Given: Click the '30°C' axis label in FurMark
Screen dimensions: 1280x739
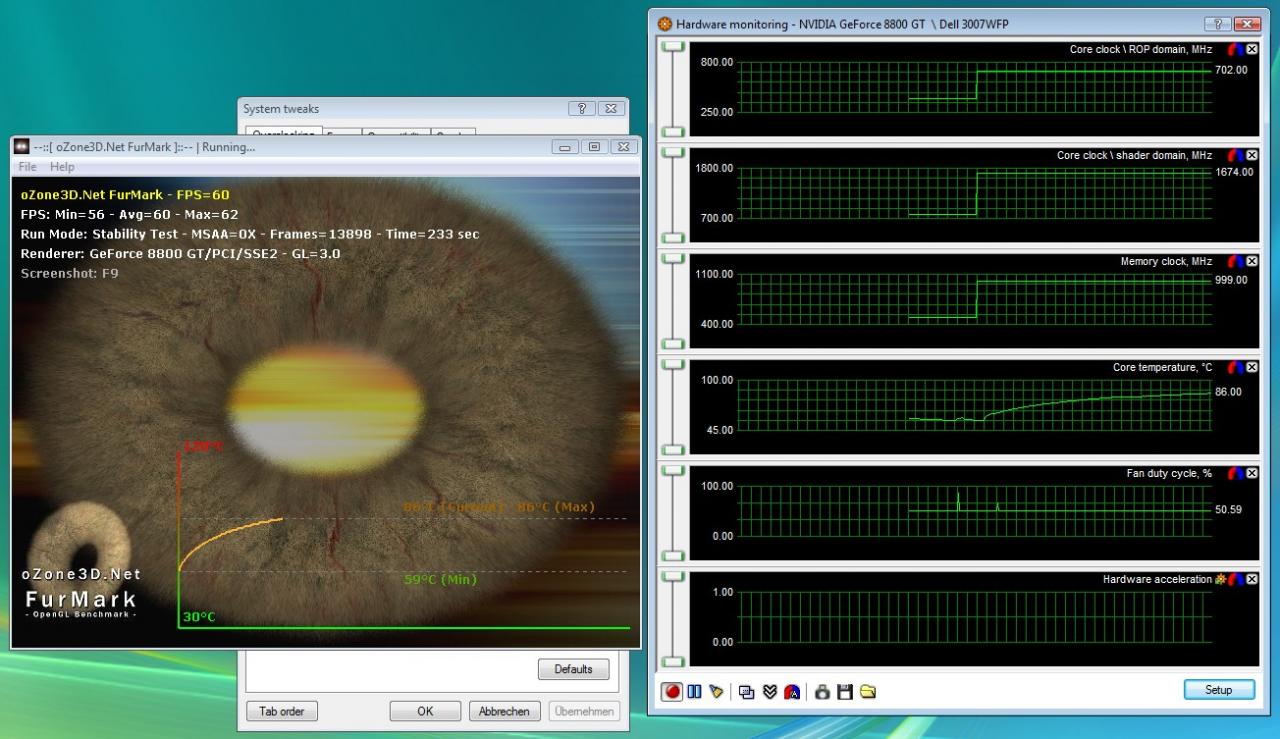Looking at the screenshot, I should click(x=199, y=617).
